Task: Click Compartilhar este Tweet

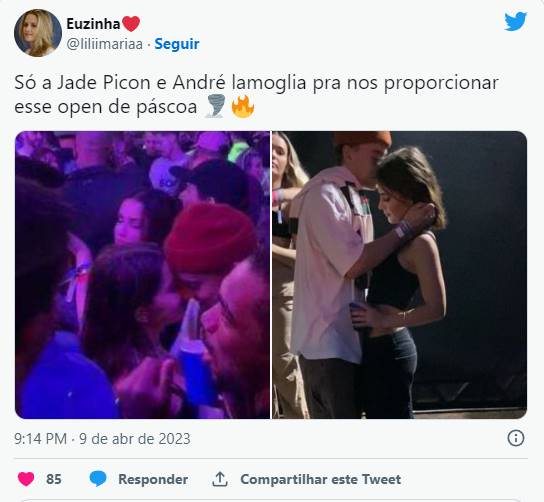Action: 321,479
